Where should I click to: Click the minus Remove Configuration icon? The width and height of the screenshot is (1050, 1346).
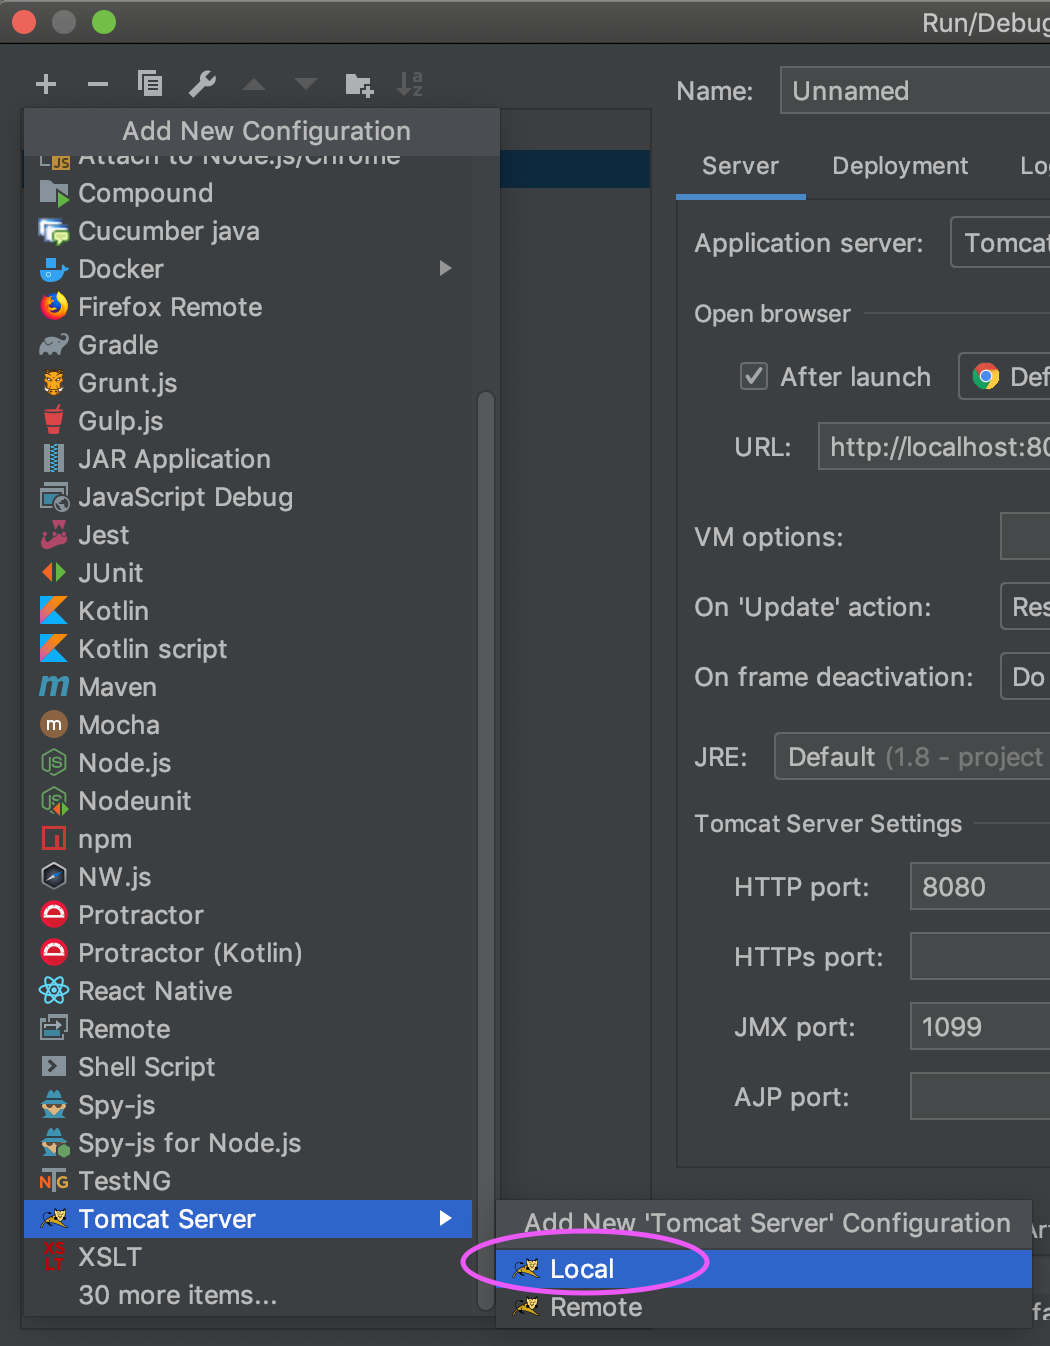click(x=98, y=84)
